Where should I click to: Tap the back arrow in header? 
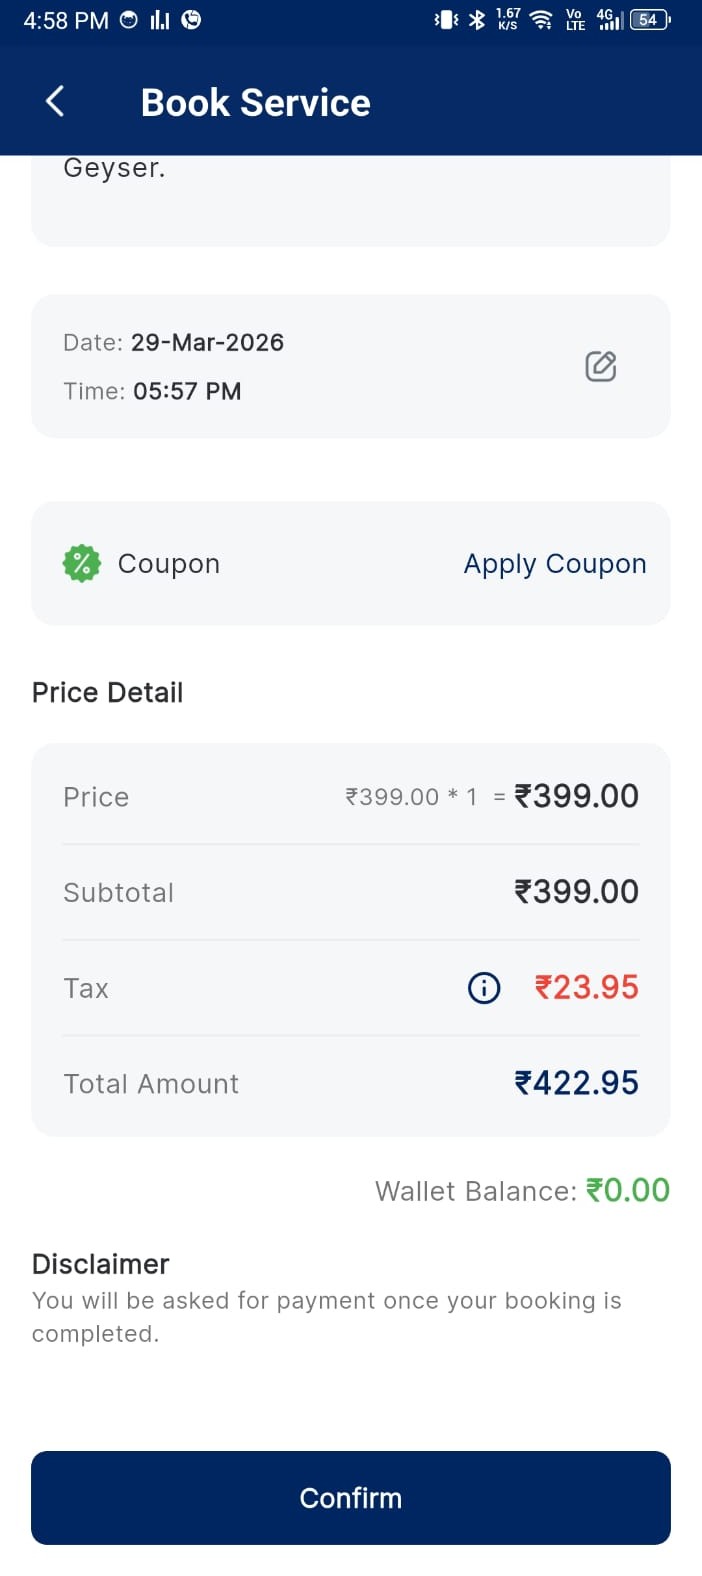55,101
